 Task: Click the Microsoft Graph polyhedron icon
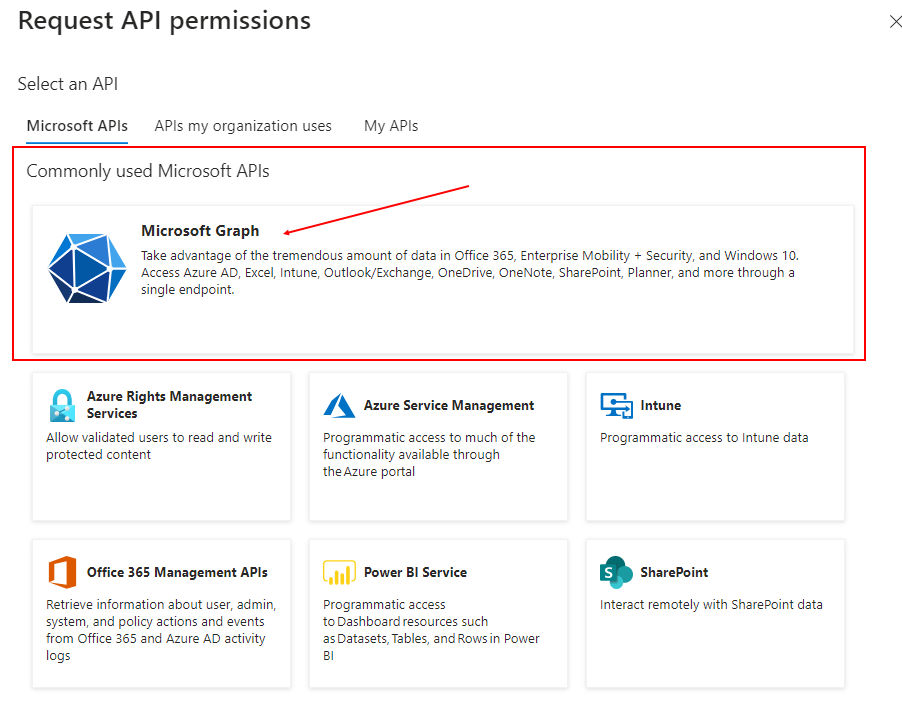point(87,268)
